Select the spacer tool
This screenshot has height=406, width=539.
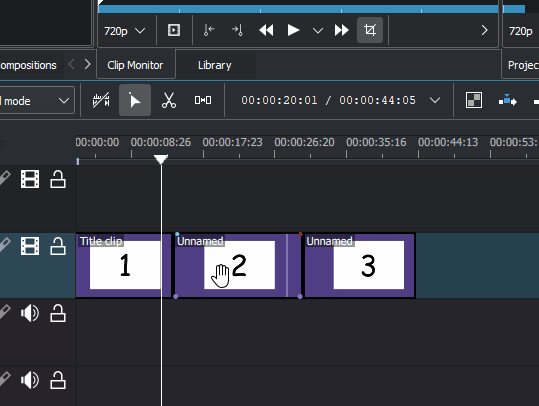click(203, 100)
